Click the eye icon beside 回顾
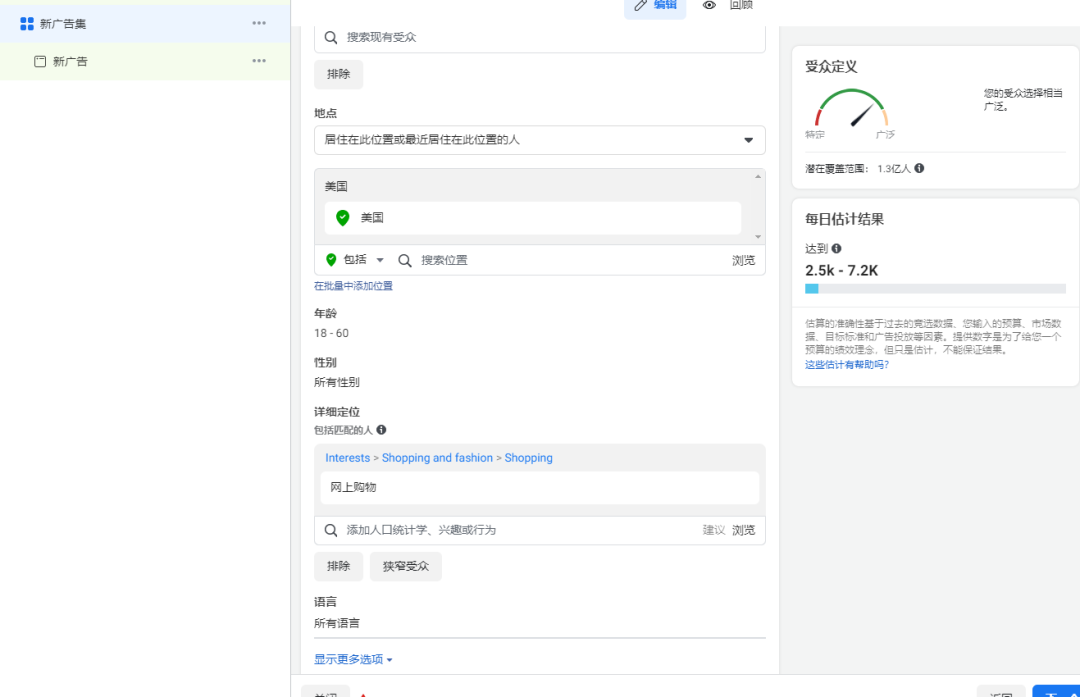Image resolution: width=1080 pixels, height=697 pixels. [x=710, y=6]
